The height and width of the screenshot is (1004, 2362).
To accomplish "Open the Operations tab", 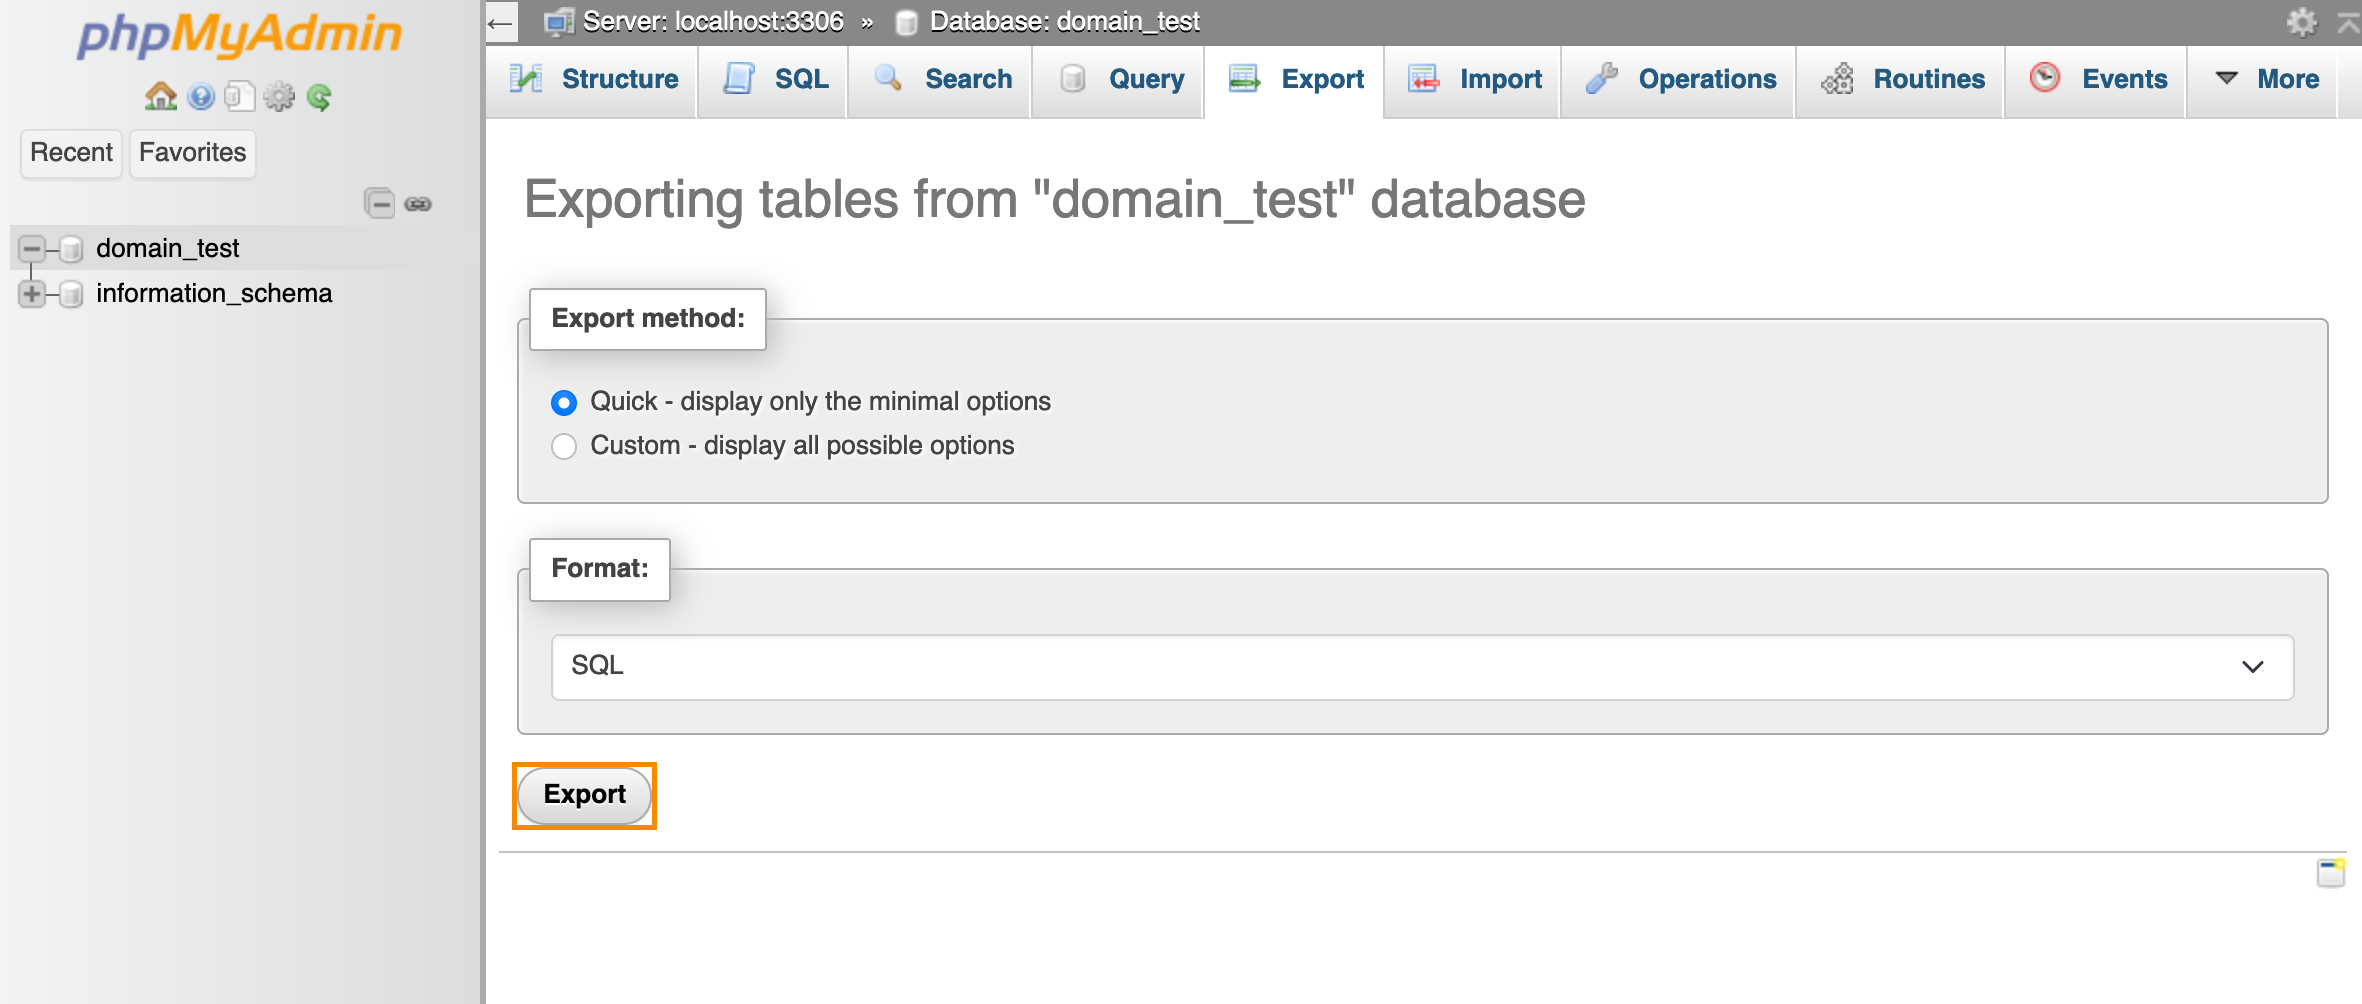I will (x=1680, y=80).
